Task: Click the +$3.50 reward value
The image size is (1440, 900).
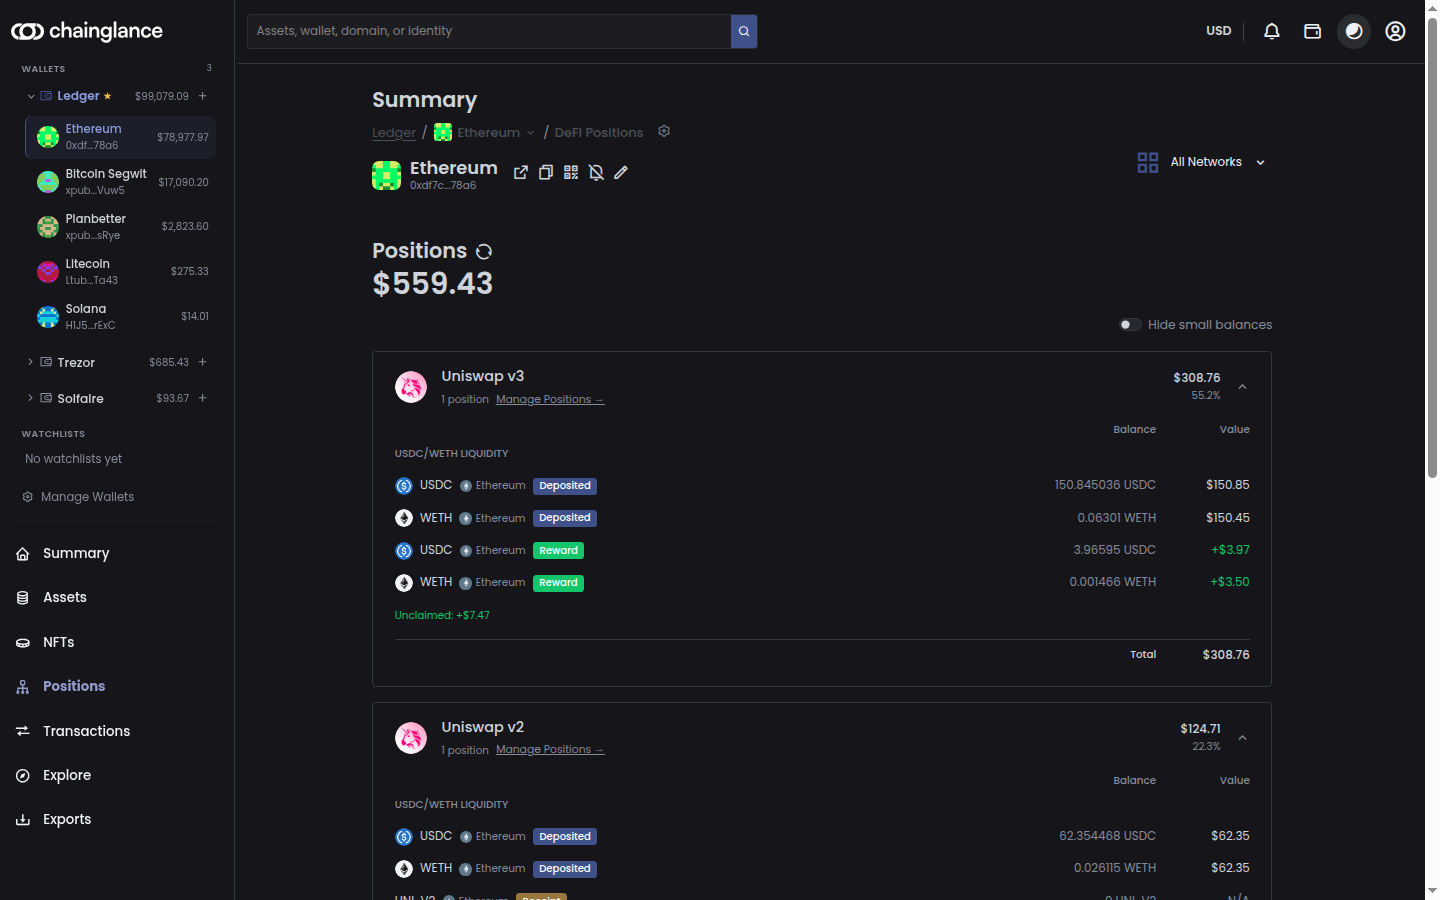Action: coord(1230,582)
